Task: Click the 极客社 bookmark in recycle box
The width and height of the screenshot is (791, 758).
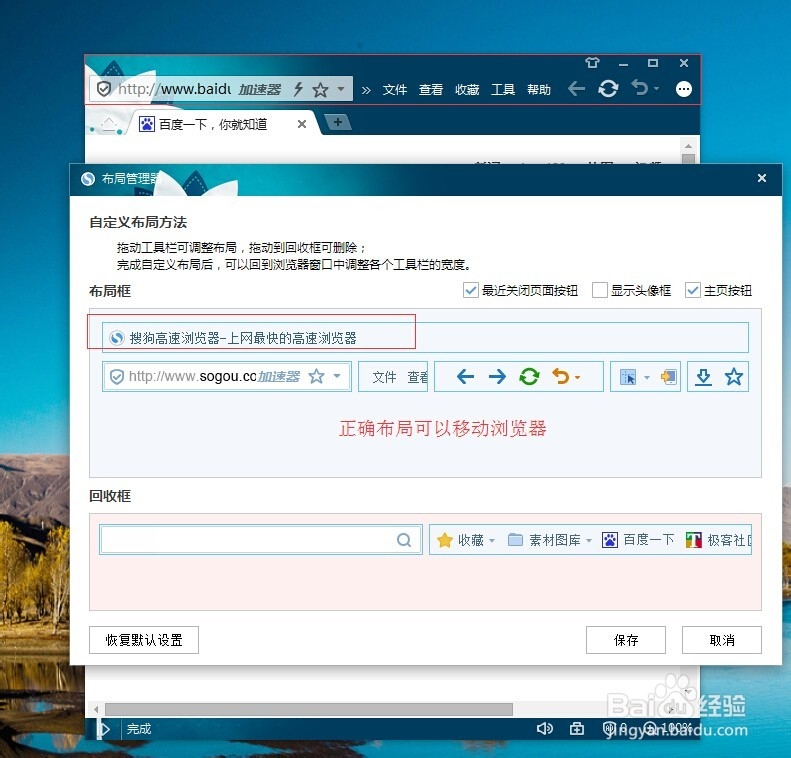Action: 719,540
